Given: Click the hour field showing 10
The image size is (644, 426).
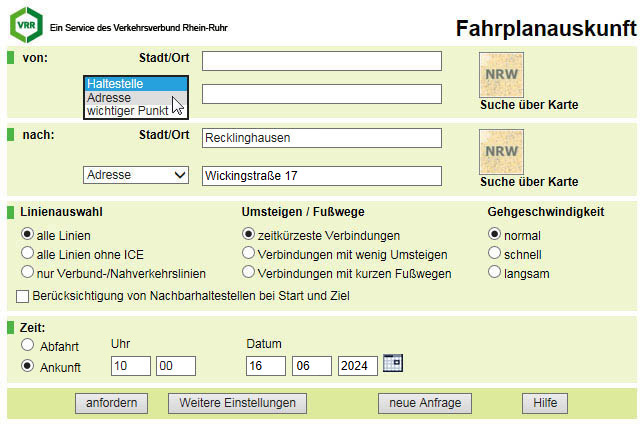Looking at the screenshot, I should click(x=131, y=366).
